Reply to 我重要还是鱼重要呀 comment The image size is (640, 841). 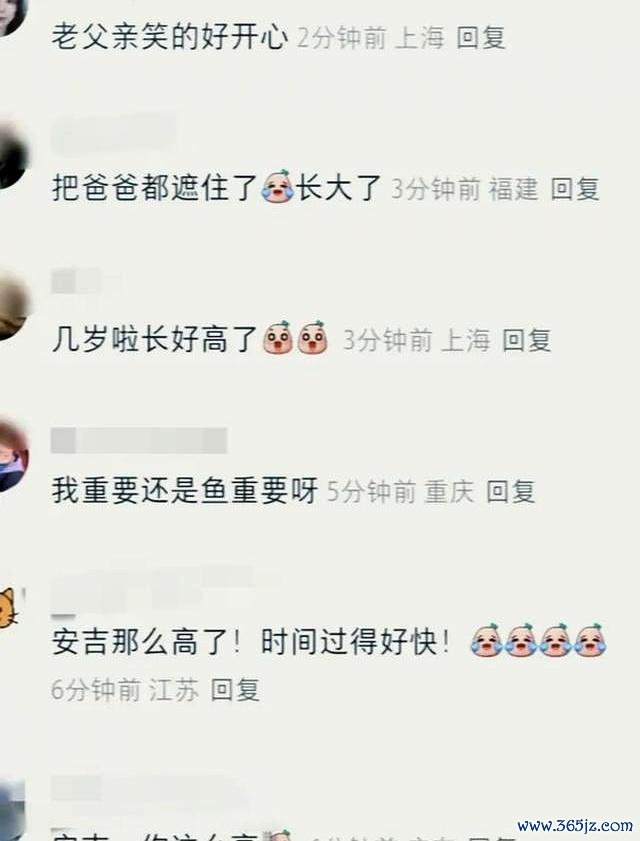point(511,491)
